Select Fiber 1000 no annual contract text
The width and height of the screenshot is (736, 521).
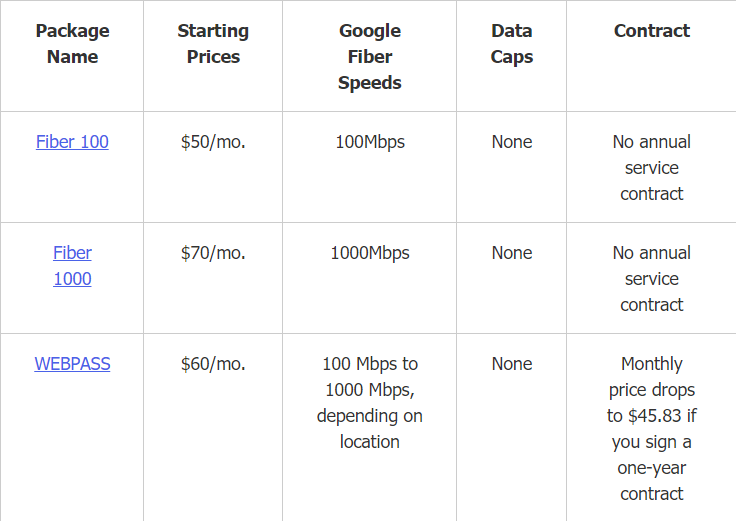(x=652, y=279)
